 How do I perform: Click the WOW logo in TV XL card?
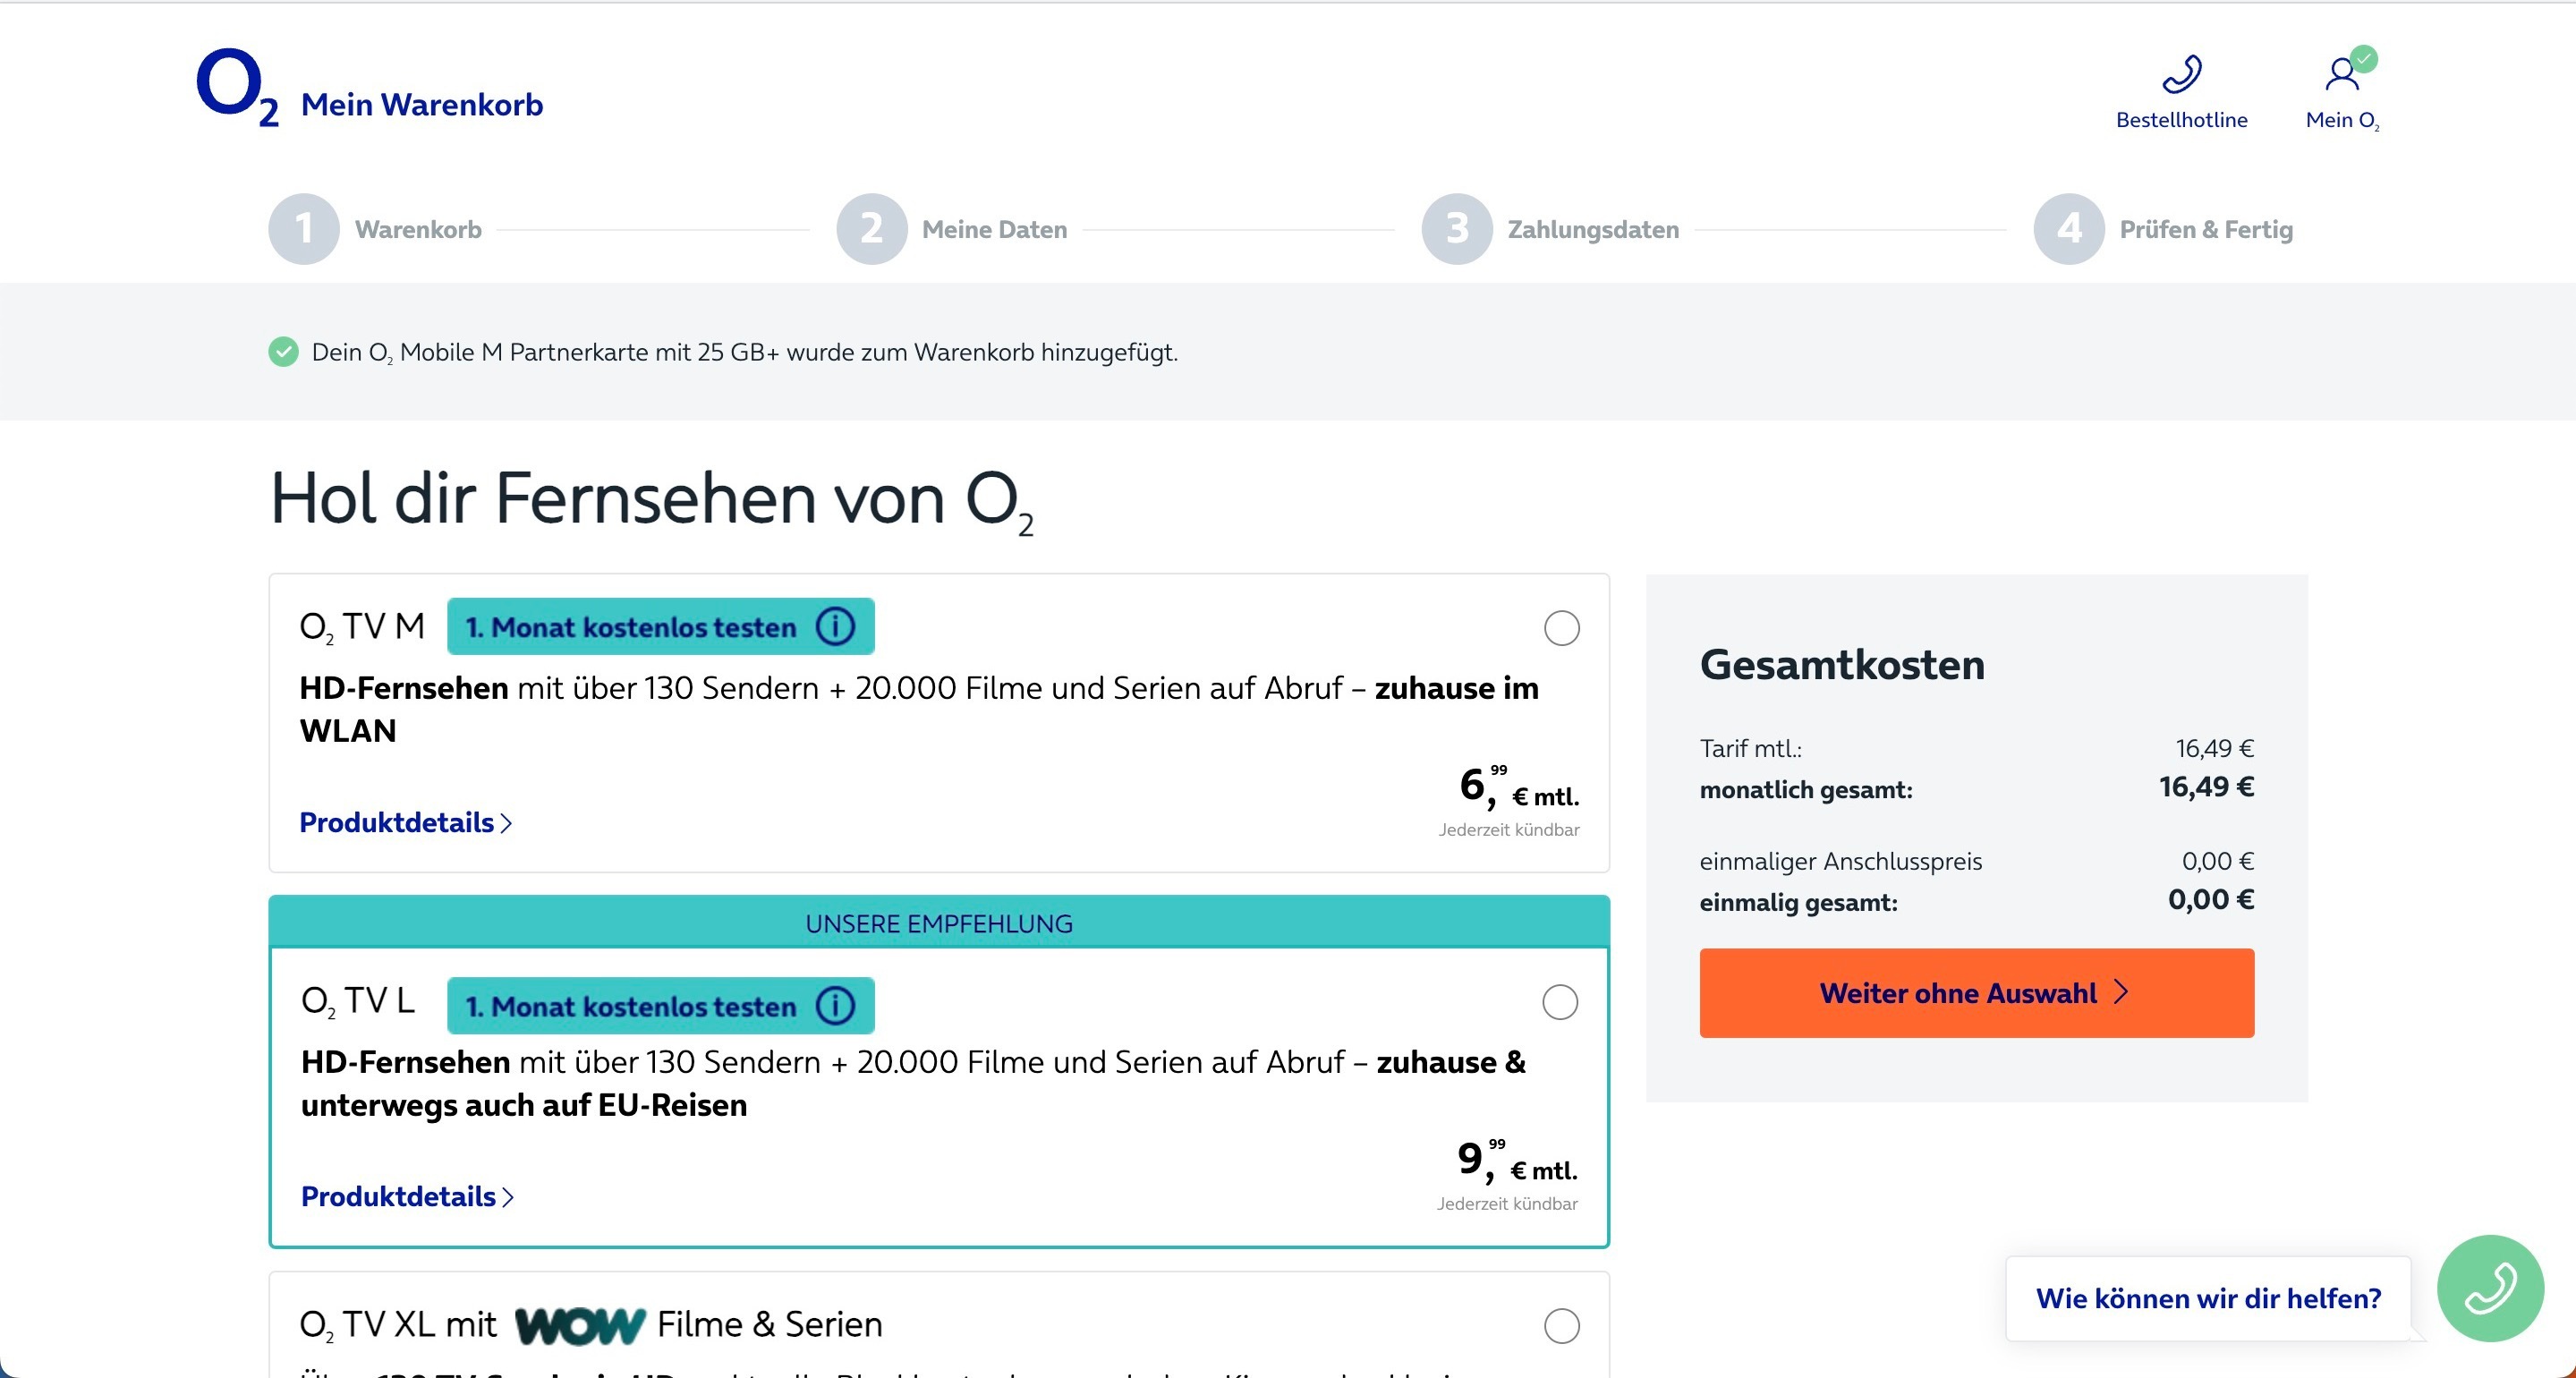point(579,1326)
